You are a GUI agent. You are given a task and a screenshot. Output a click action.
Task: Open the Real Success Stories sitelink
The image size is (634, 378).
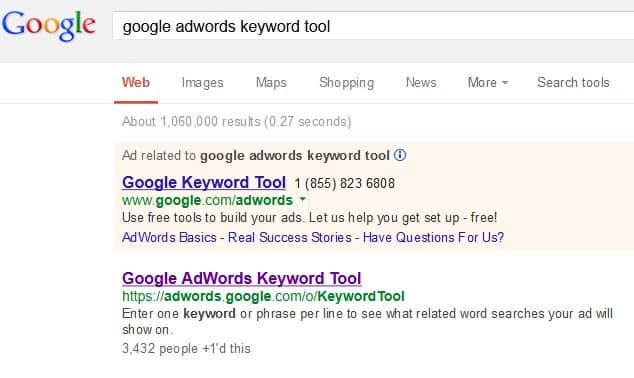290,237
